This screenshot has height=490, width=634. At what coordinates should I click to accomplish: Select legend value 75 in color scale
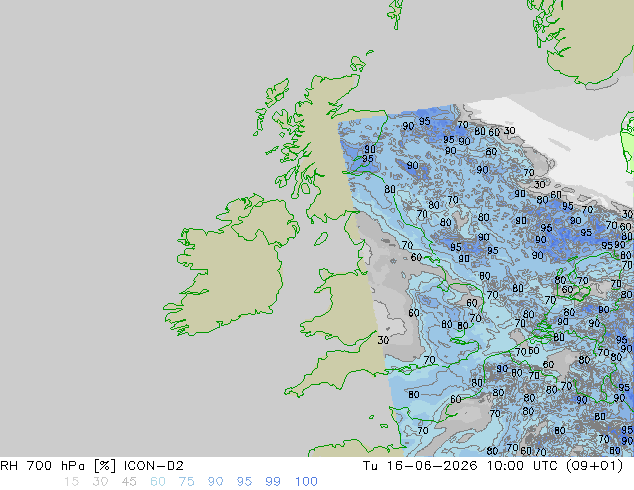tap(186, 482)
